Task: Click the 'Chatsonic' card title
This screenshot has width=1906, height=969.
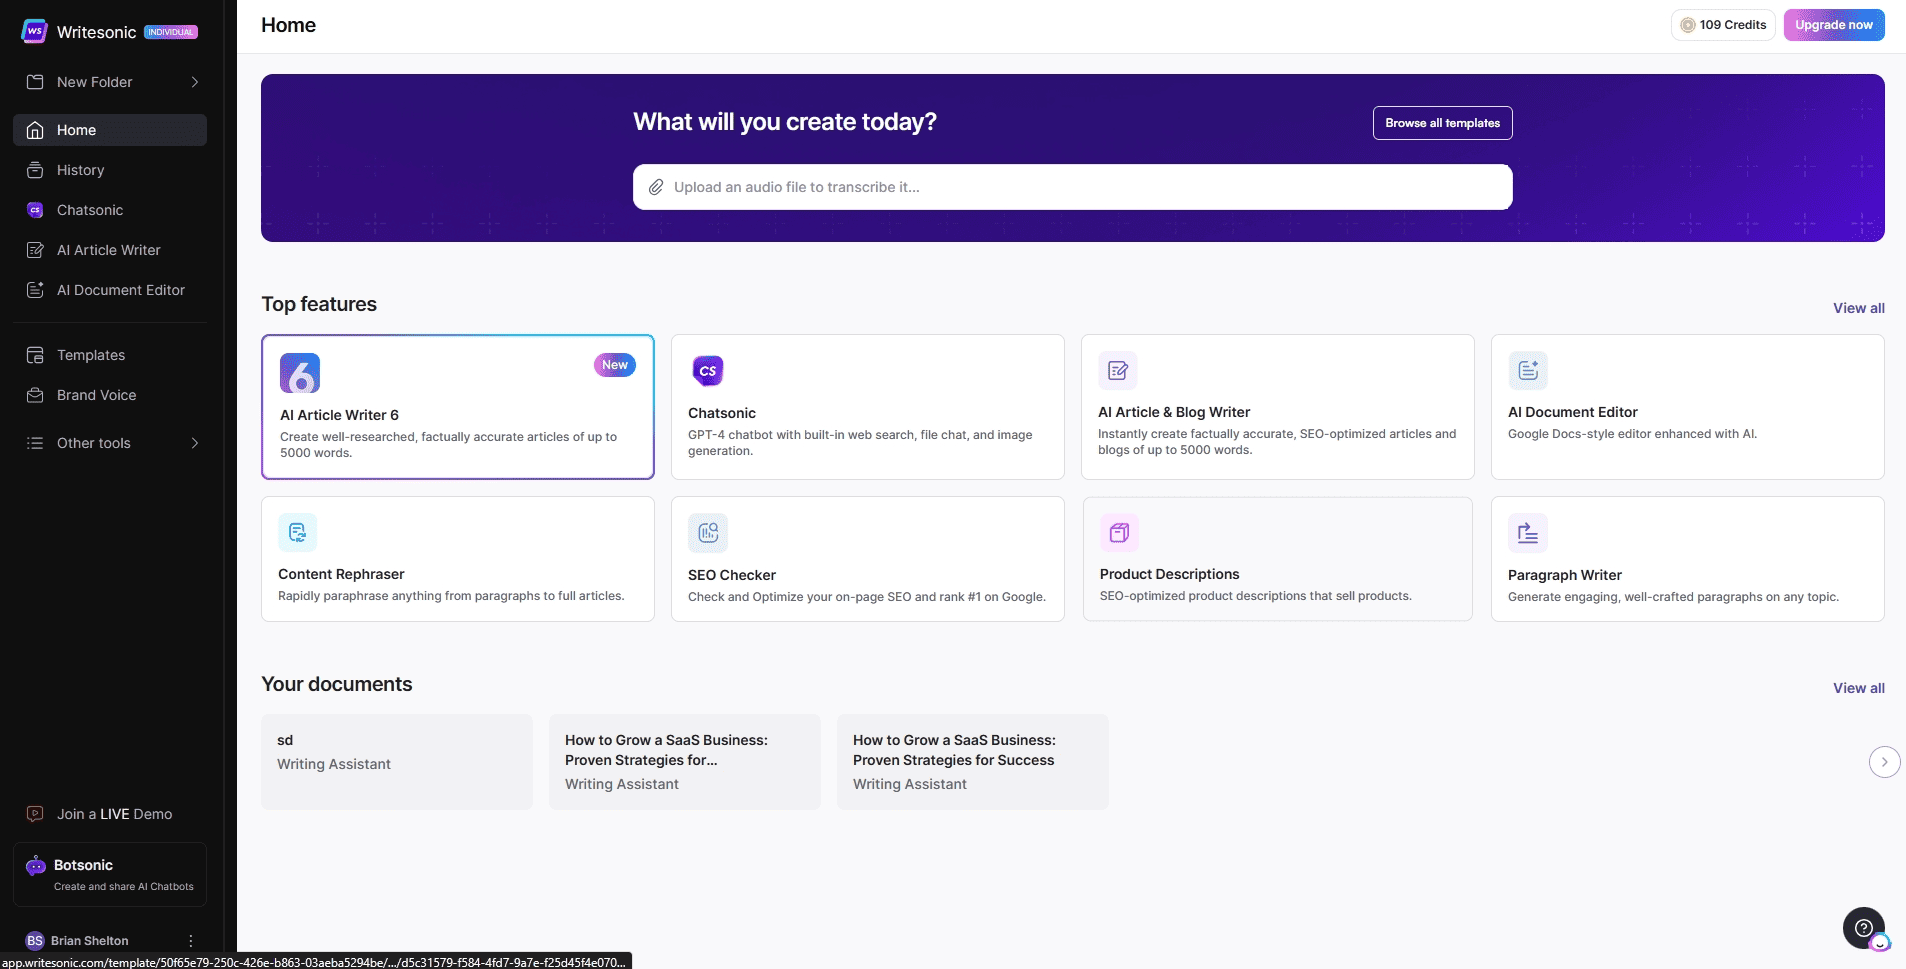Action: [722, 413]
